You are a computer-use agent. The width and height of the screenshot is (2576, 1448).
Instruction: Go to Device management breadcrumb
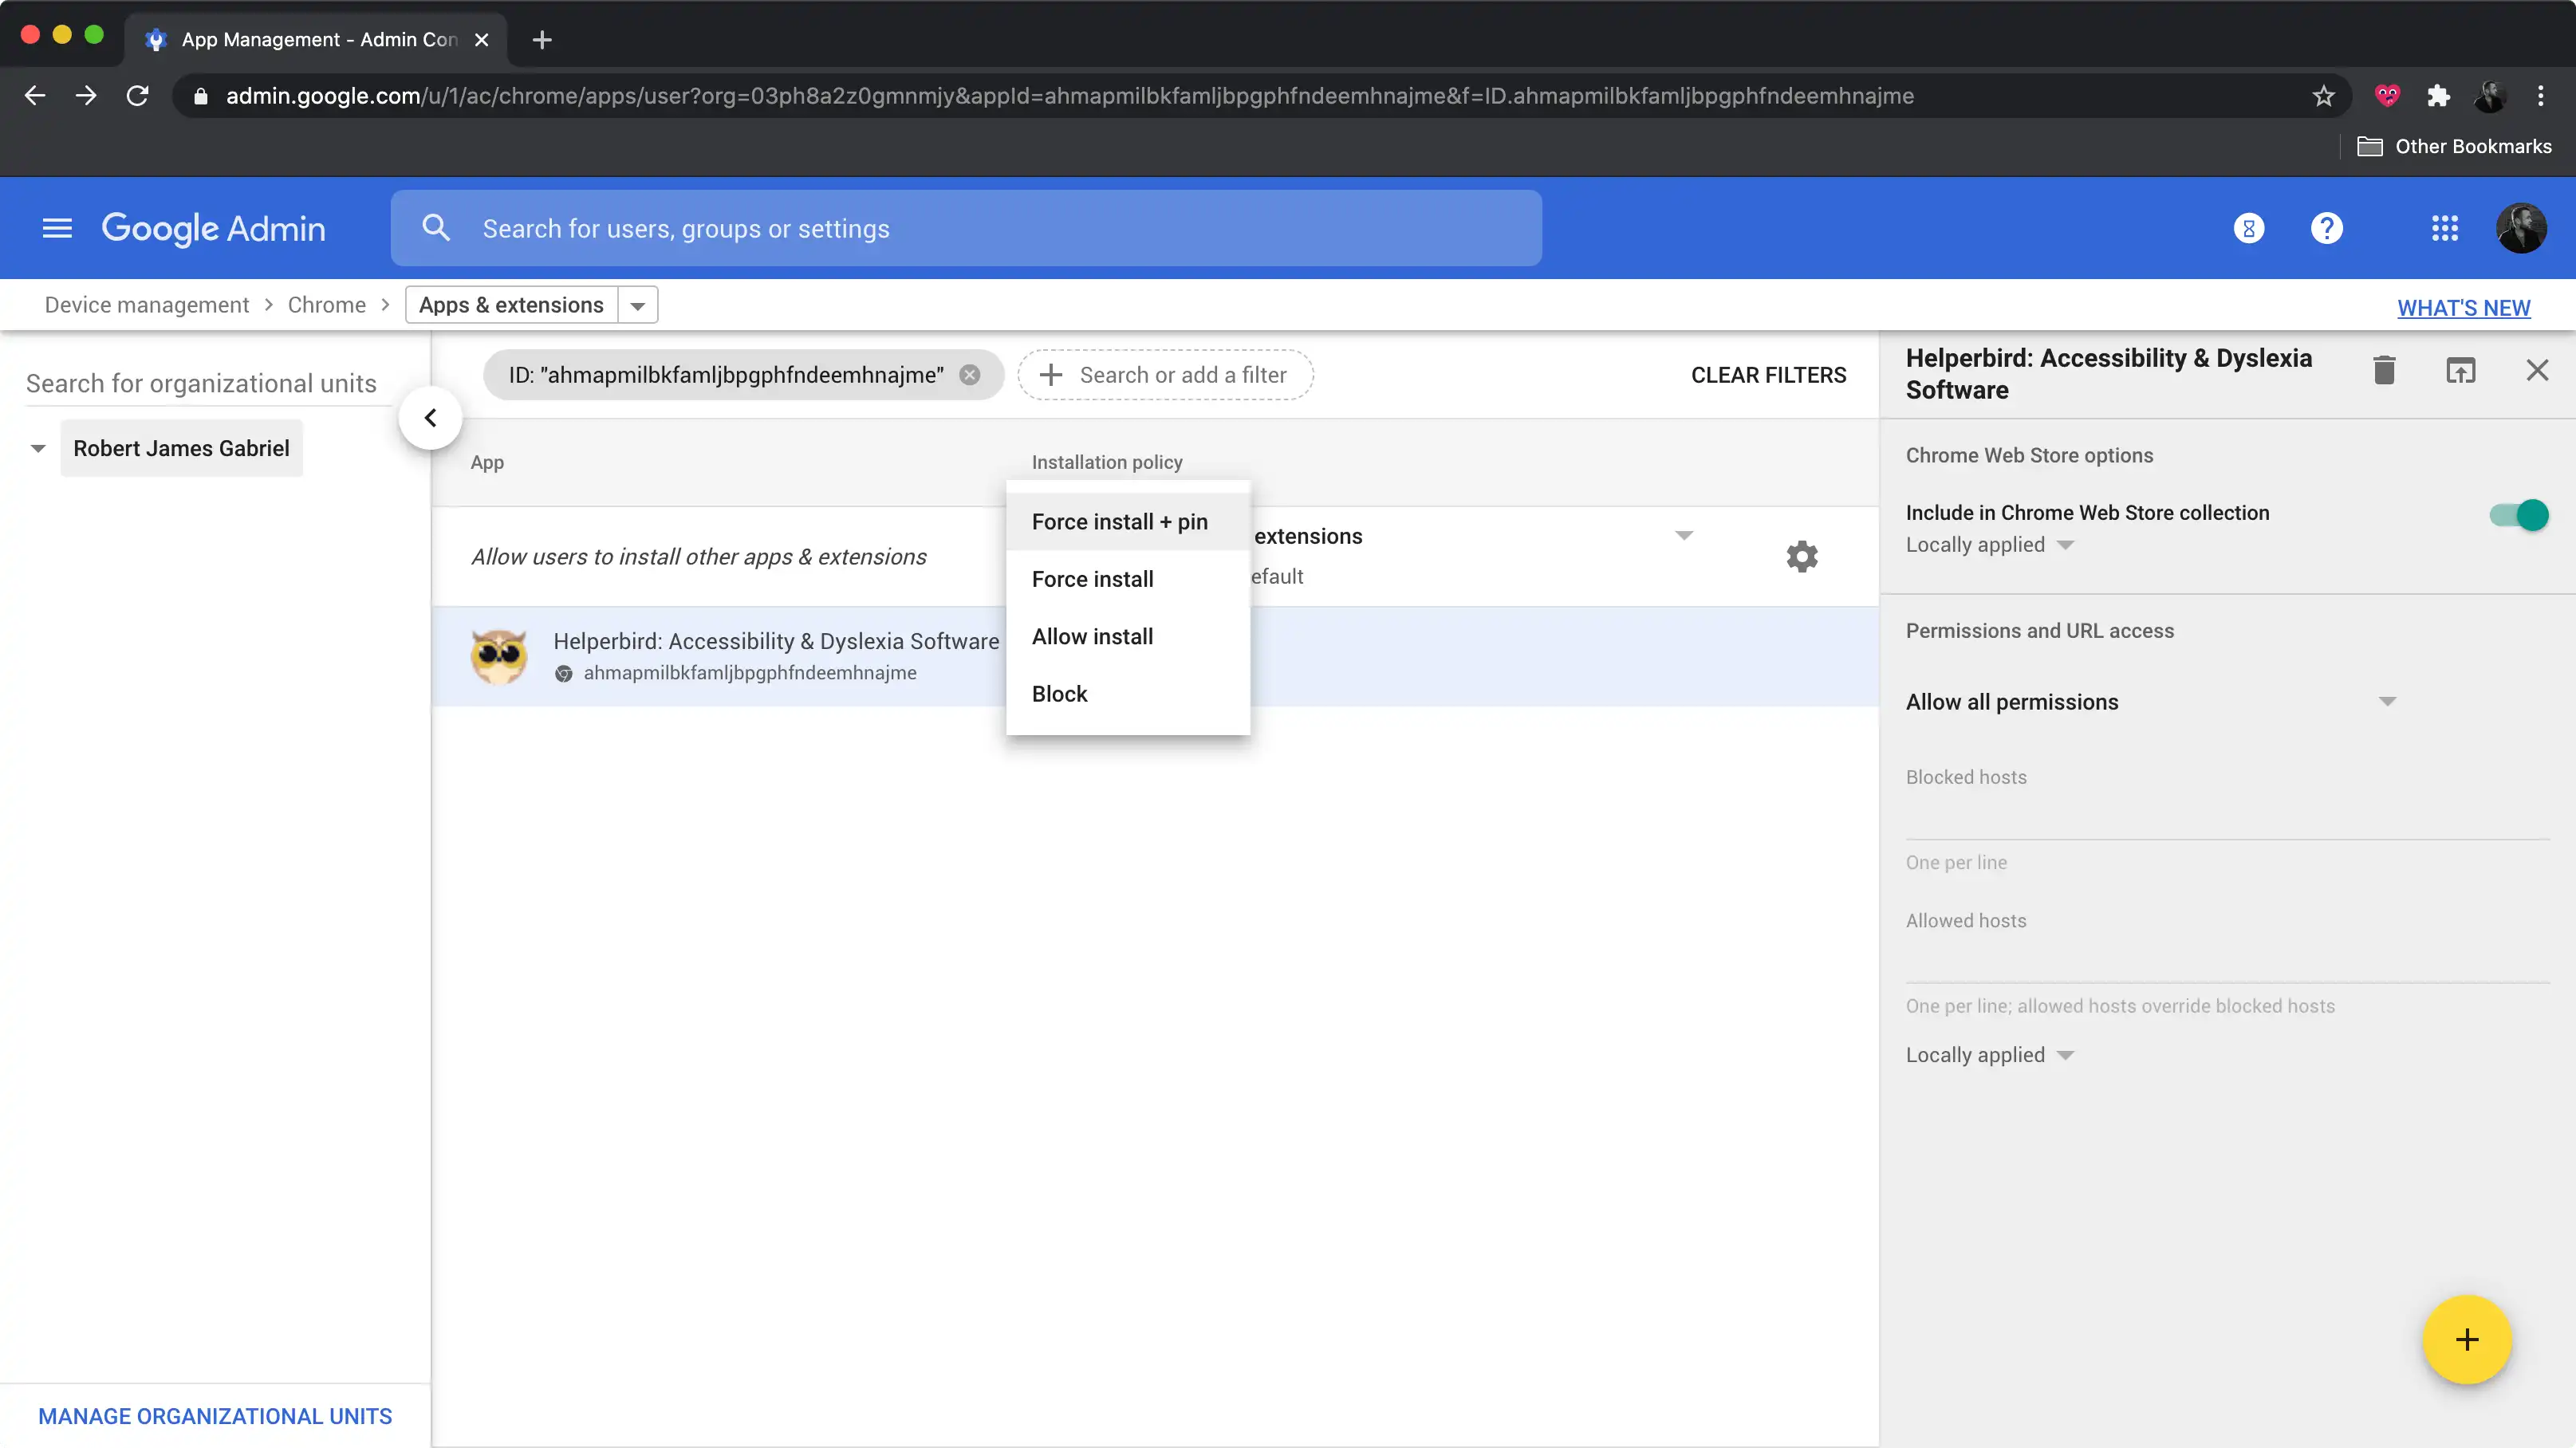pyautogui.click(x=147, y=305)
